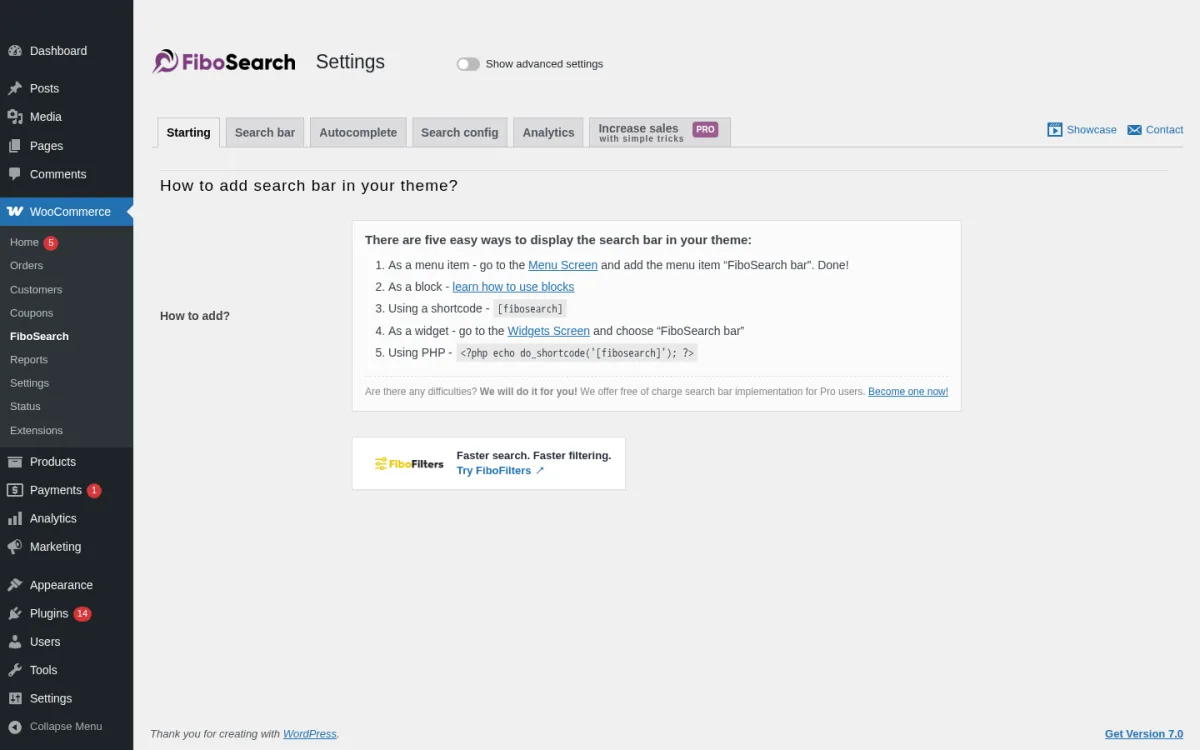Click the Dashboard gauge icon

[x=15, y=51]
